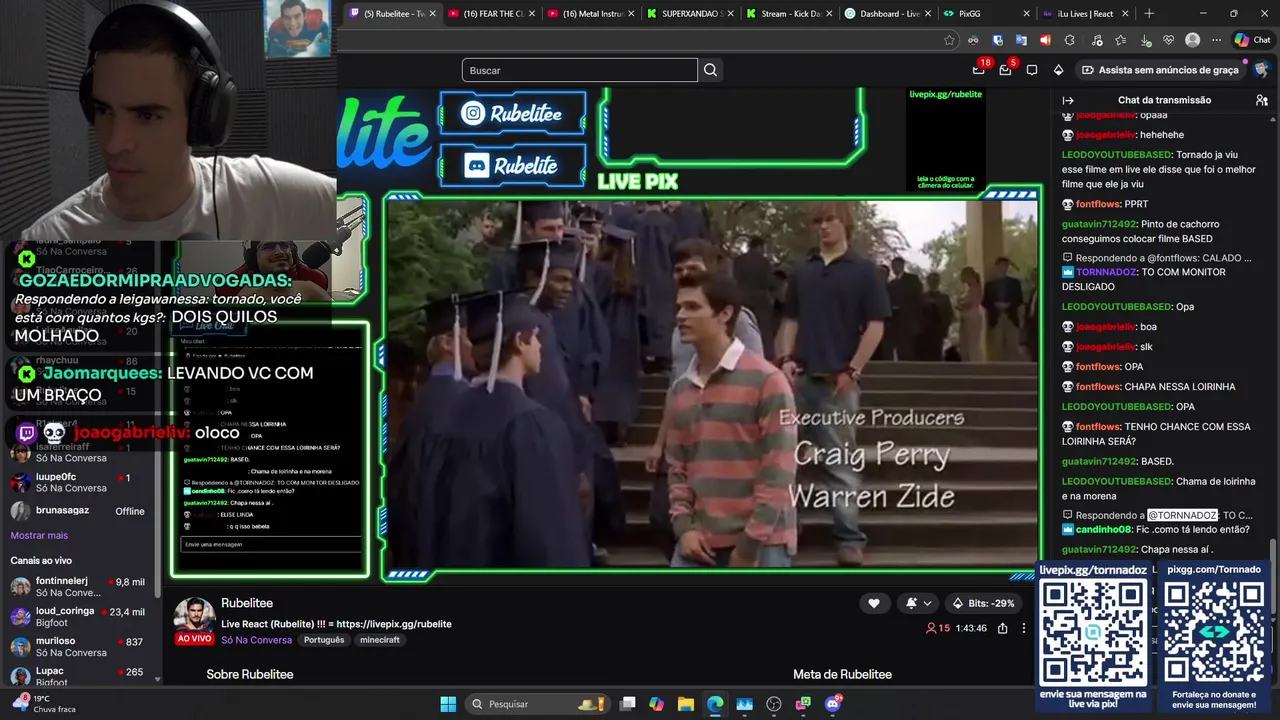Switch to the iLu Lives | React tab
Image resolution: width=1280 pixels, height=720 pixels.
1085,13
